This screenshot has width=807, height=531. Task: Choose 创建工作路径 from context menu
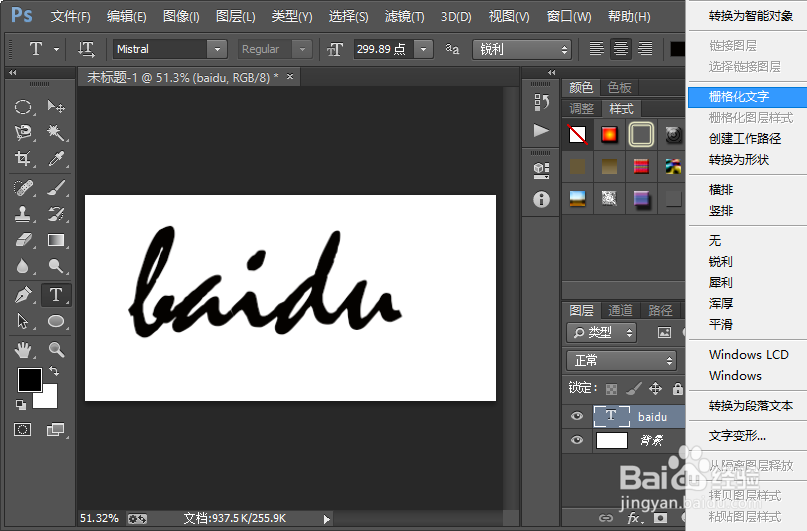[x=747, y=139]
